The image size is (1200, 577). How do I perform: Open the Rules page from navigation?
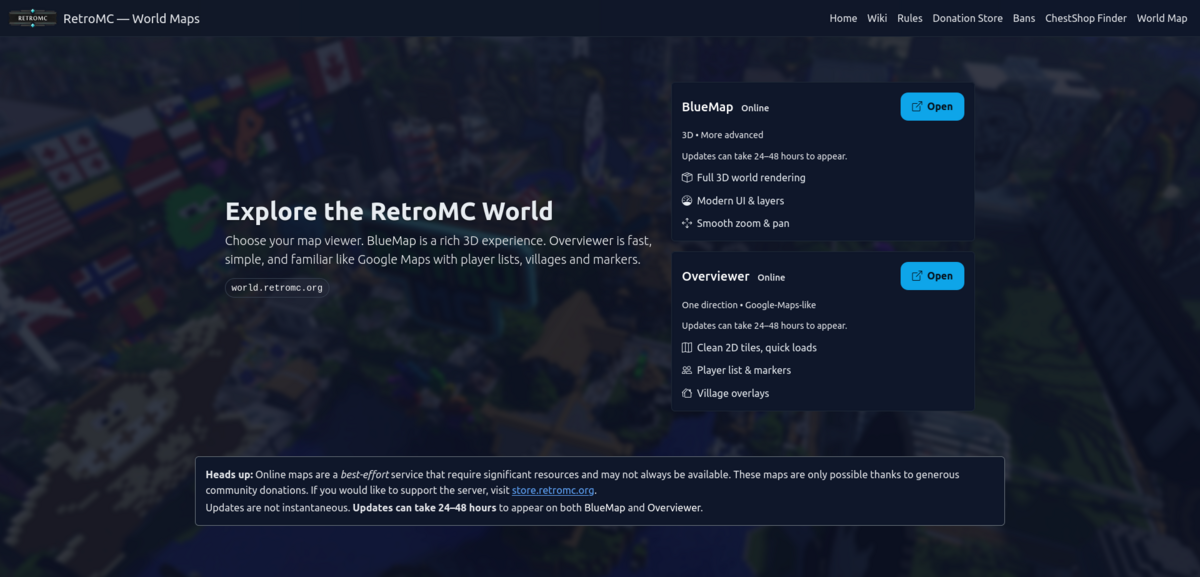tap(910, 18)
